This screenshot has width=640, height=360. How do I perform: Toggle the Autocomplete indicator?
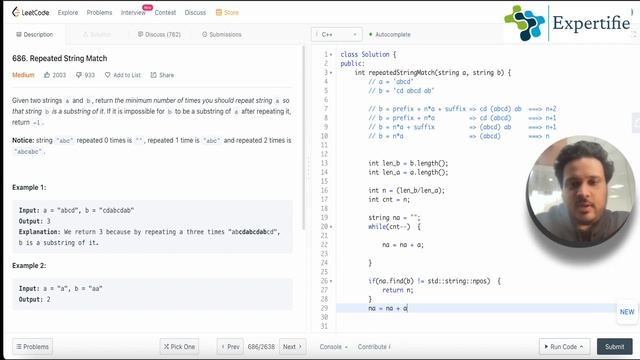(390, 35)
